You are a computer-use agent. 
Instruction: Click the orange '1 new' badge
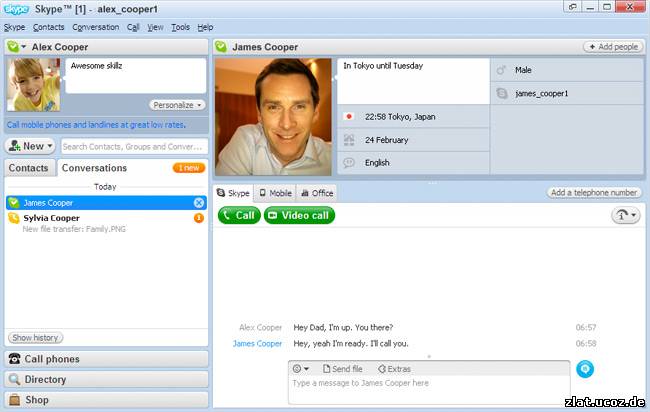(x=189, y=168)
